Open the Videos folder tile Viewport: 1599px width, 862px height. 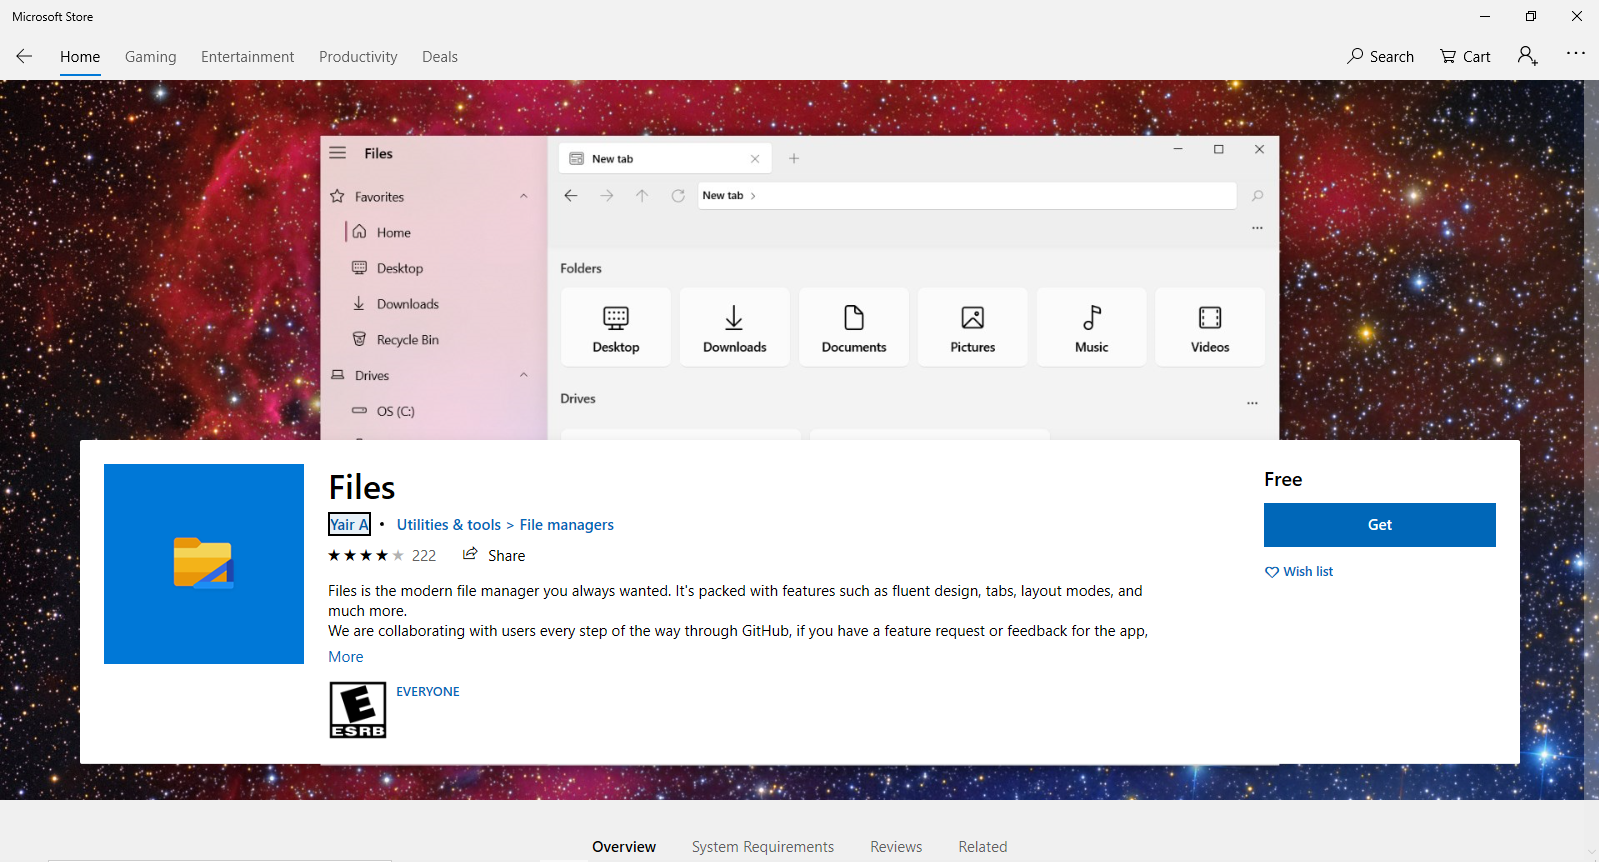(x=1210, y=328)
